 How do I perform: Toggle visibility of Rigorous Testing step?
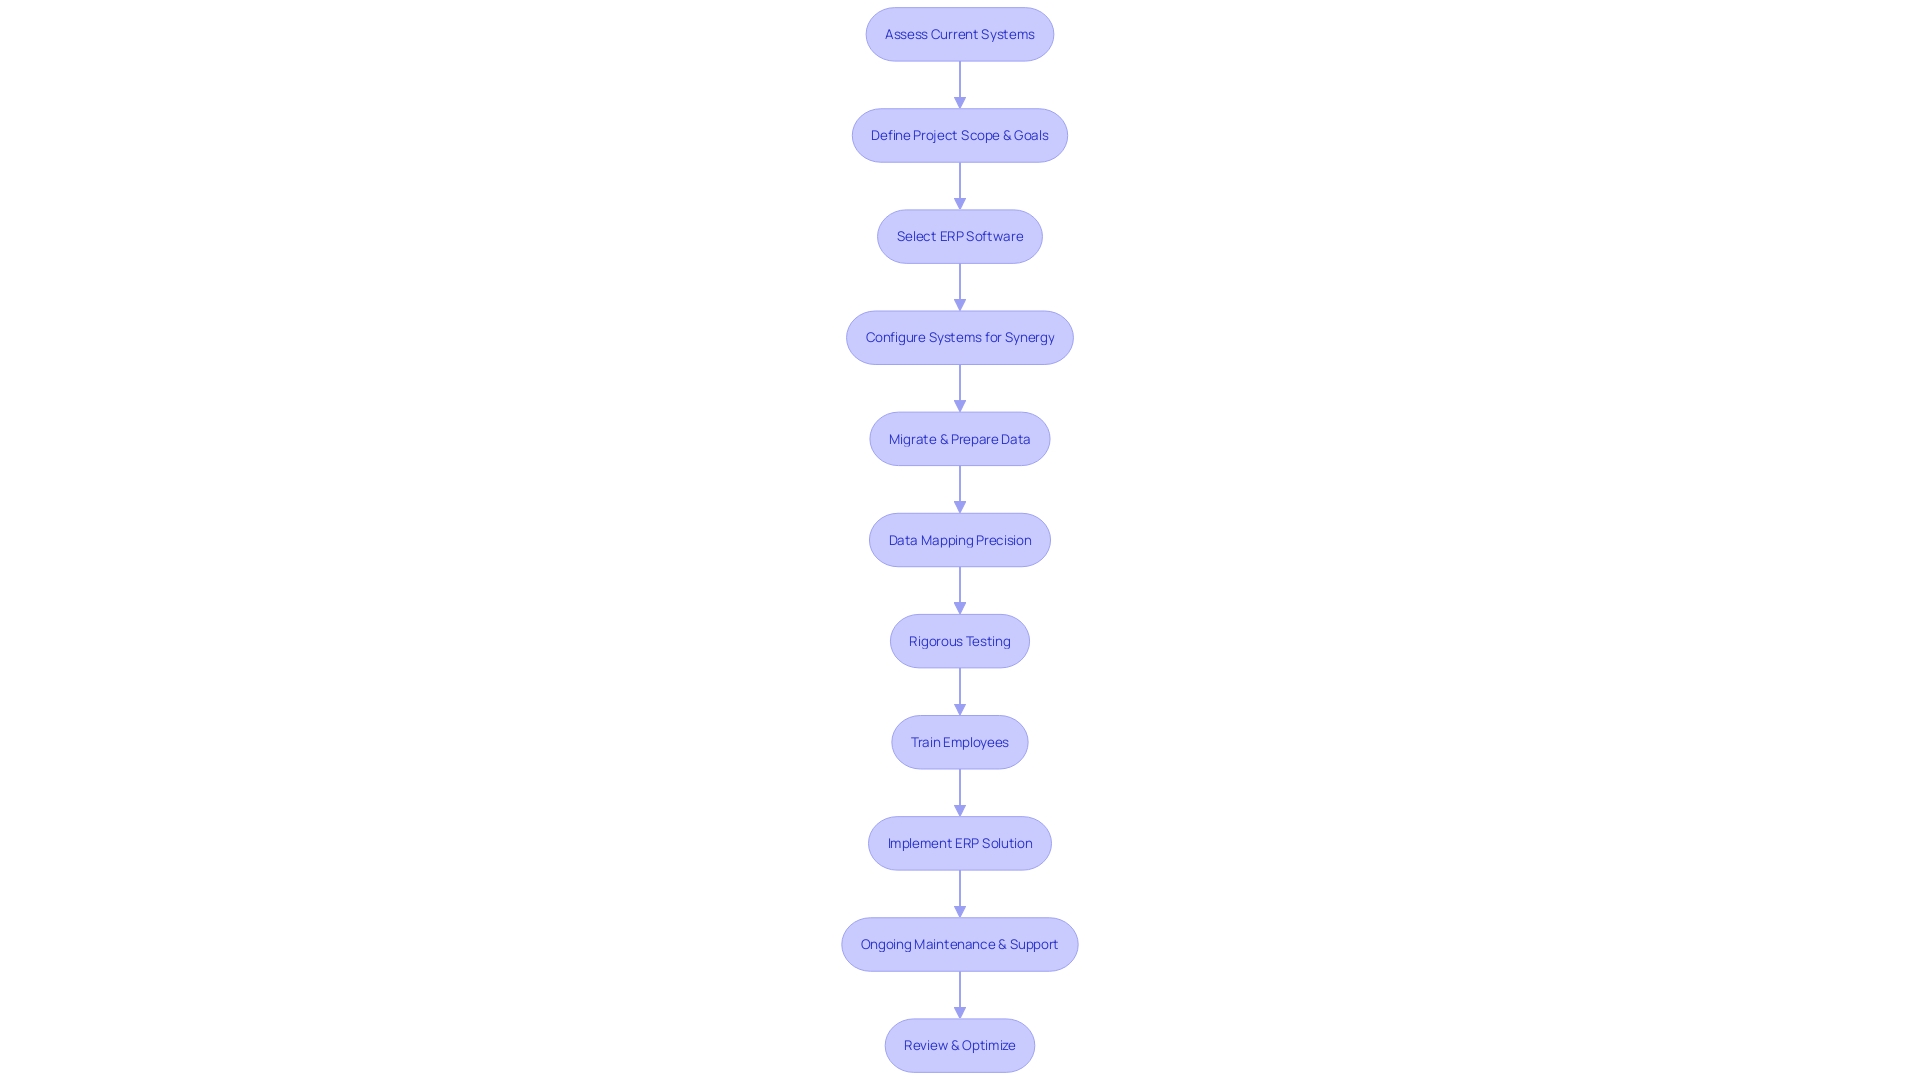tap(960, 641)
